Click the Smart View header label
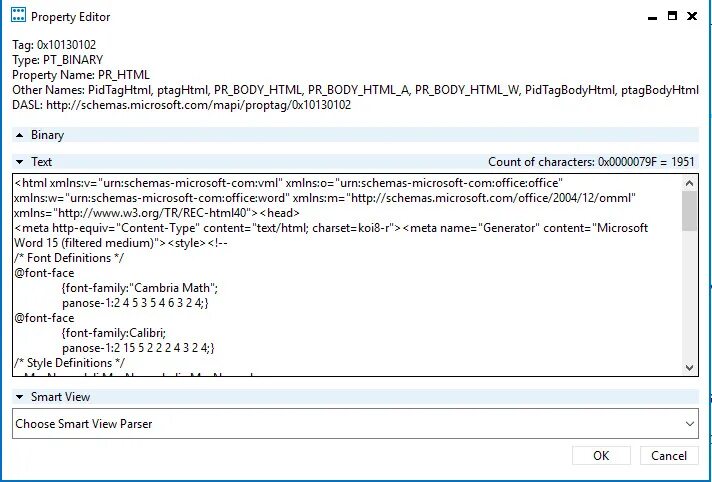 [x=60, y=397]
